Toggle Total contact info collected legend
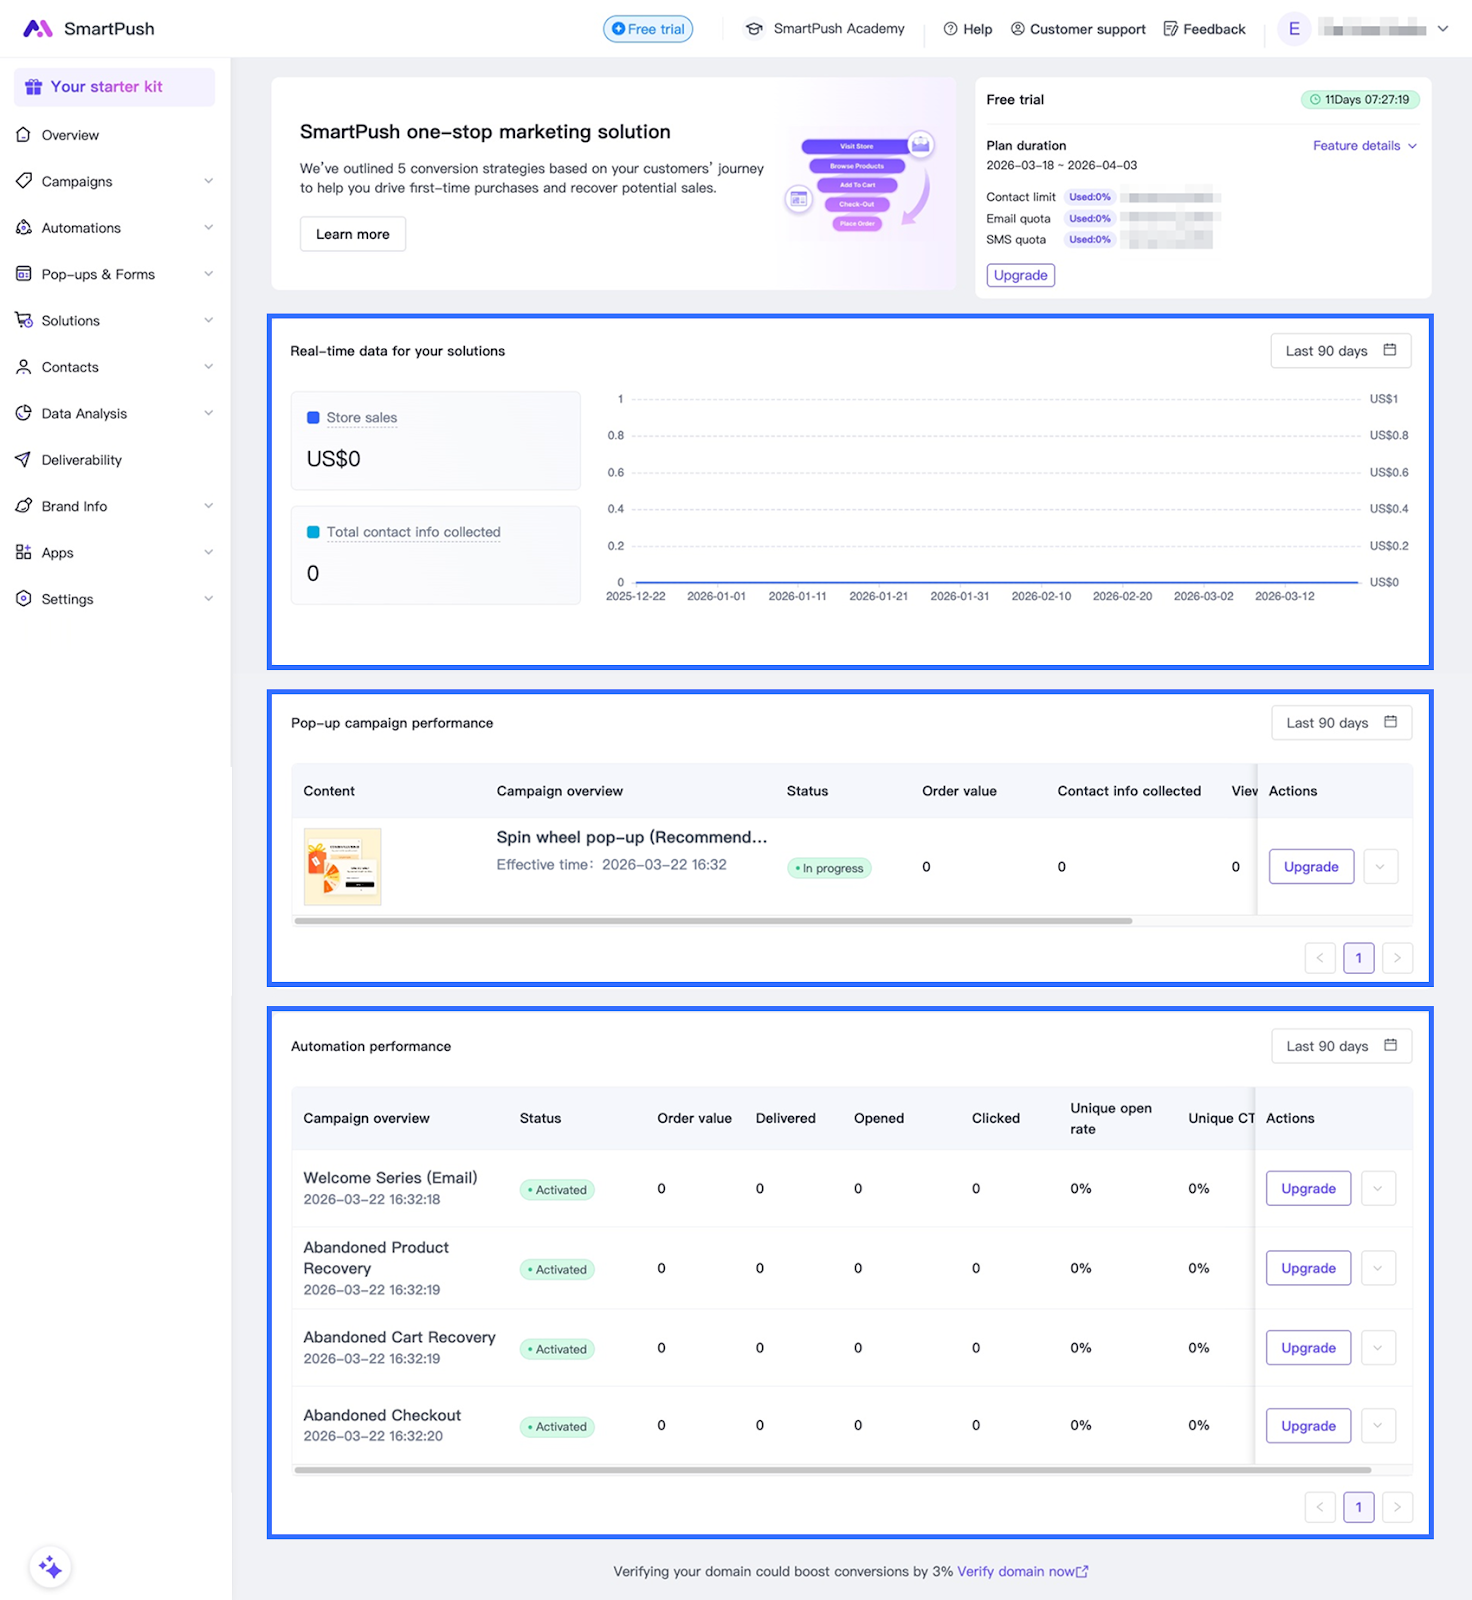Image resolution: width=1472 pixels, height=1600 pixels. tap(314, 532)
